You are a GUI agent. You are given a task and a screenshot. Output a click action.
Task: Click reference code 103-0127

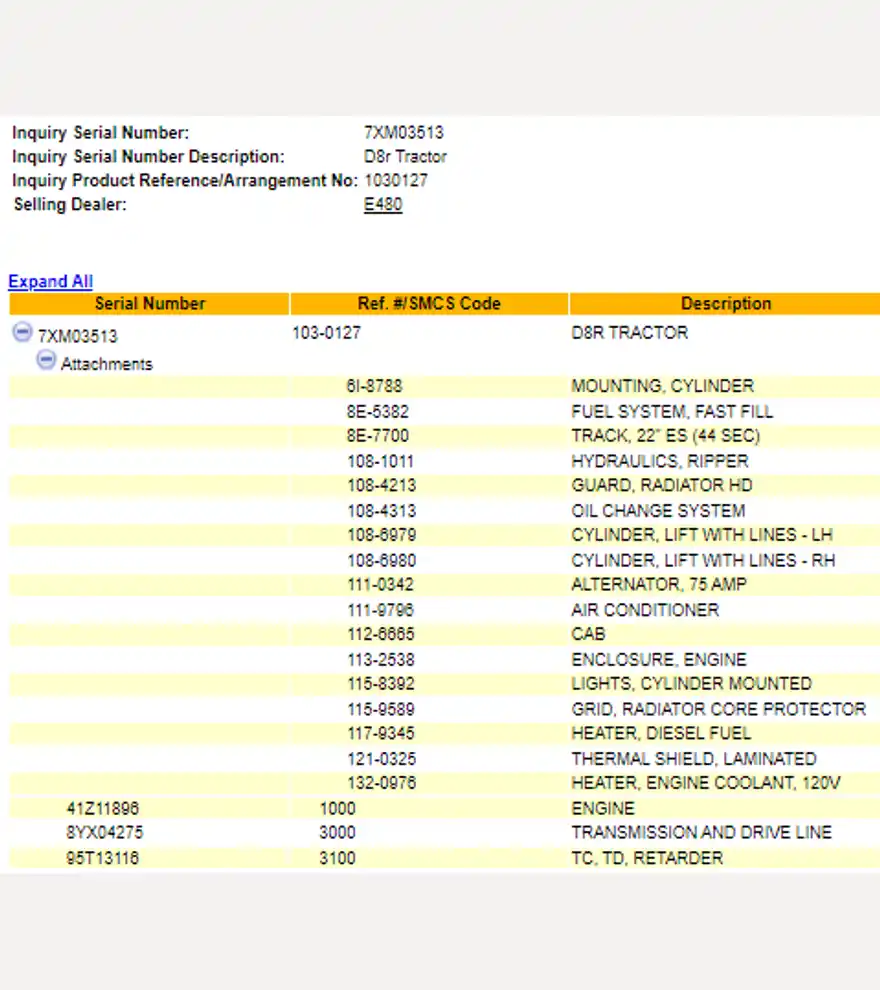click(326, 333)
